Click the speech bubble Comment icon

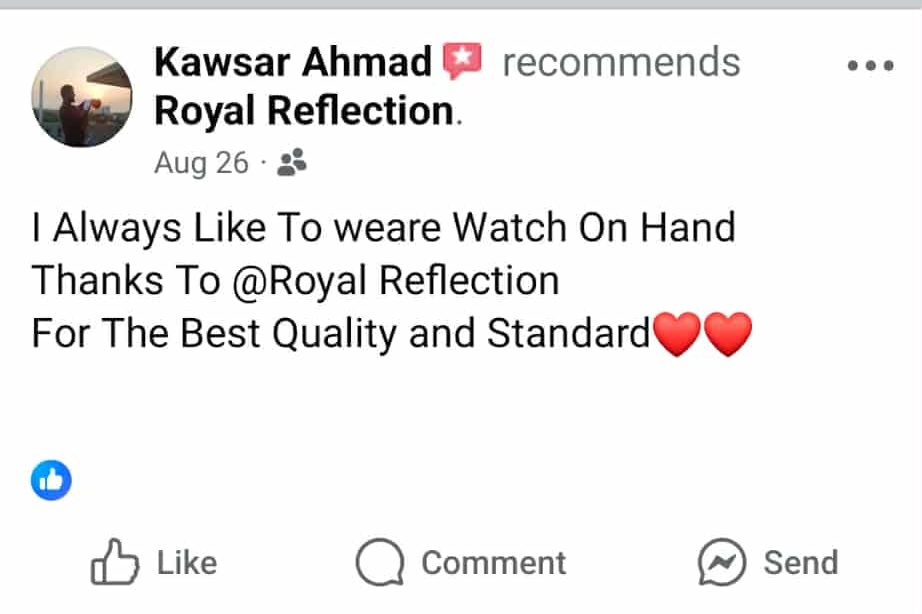[x=380, y=562]
